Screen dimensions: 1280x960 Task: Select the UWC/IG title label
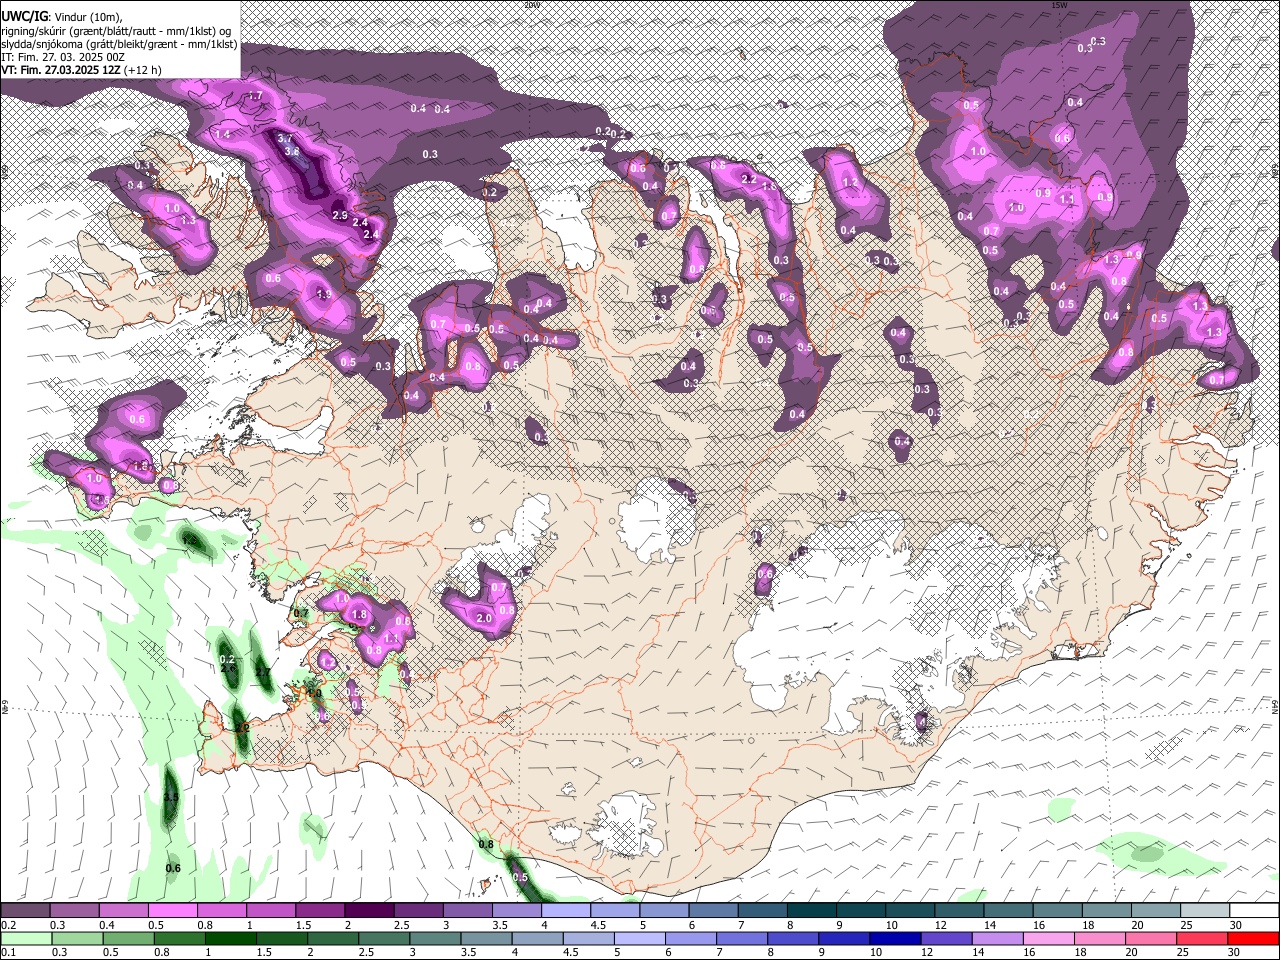pyautogui.click(x=24, y=16)
